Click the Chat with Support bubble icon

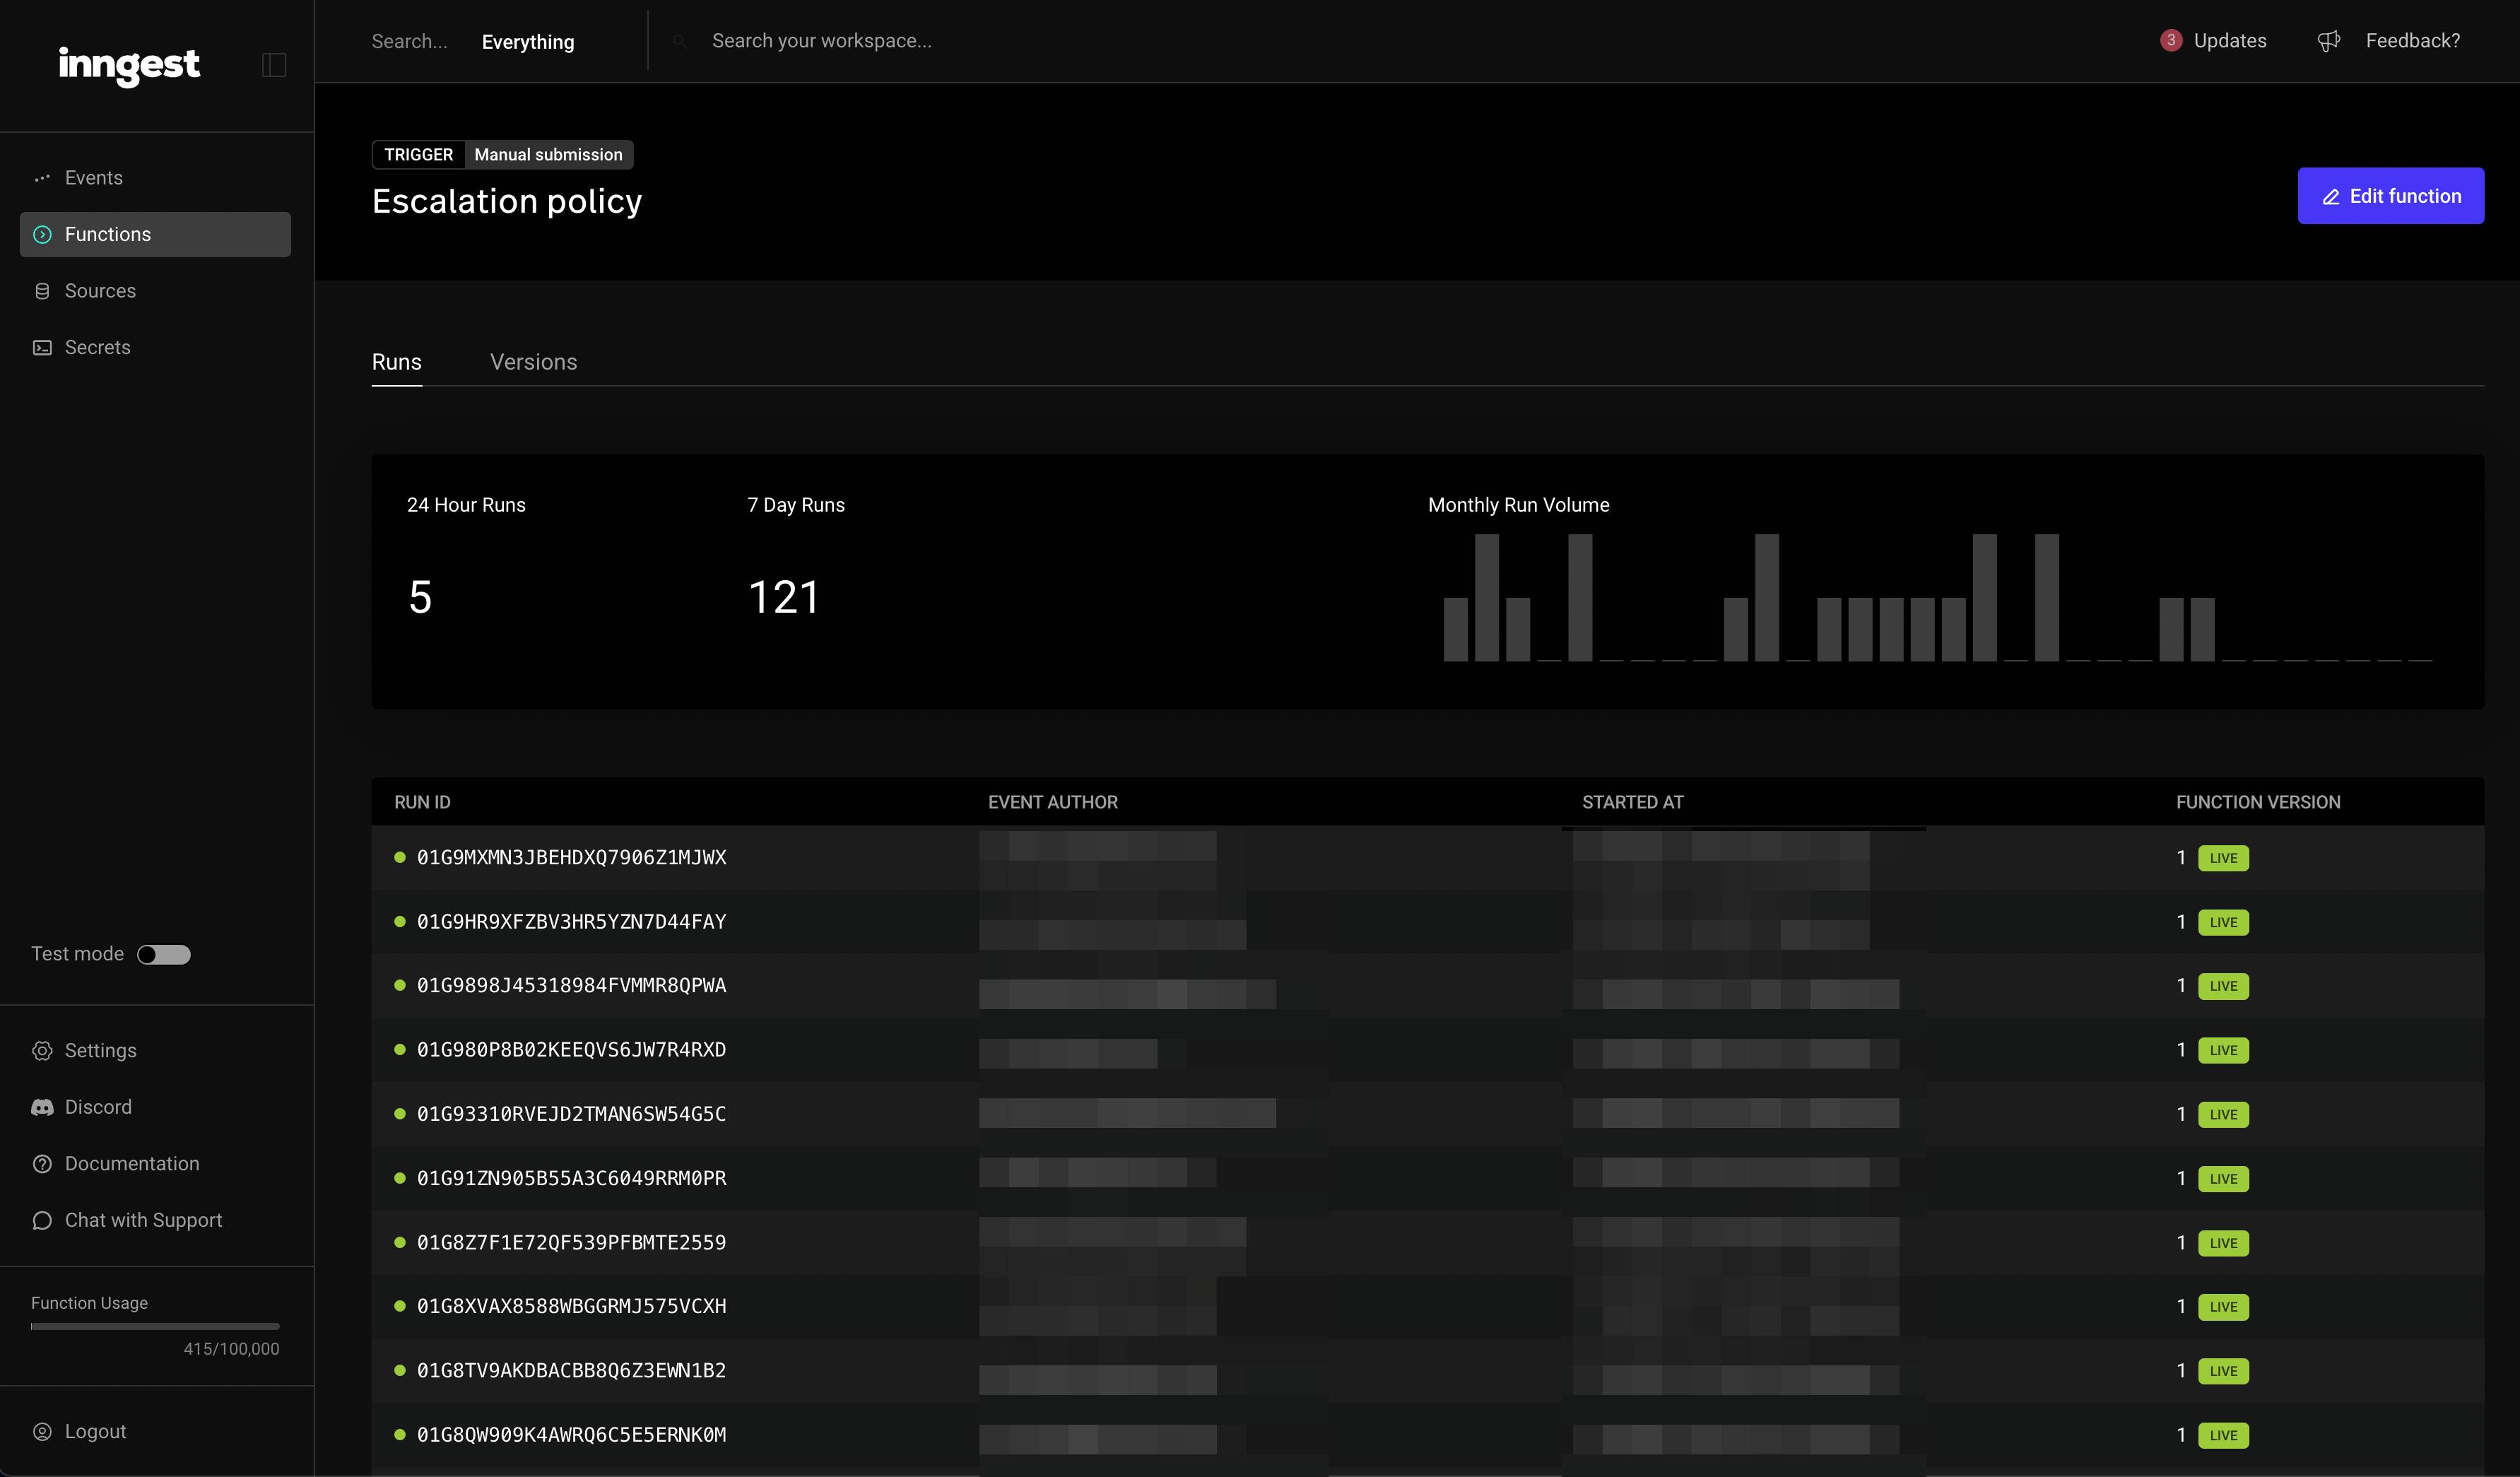pyautogui.click(x=42, y=1221)
